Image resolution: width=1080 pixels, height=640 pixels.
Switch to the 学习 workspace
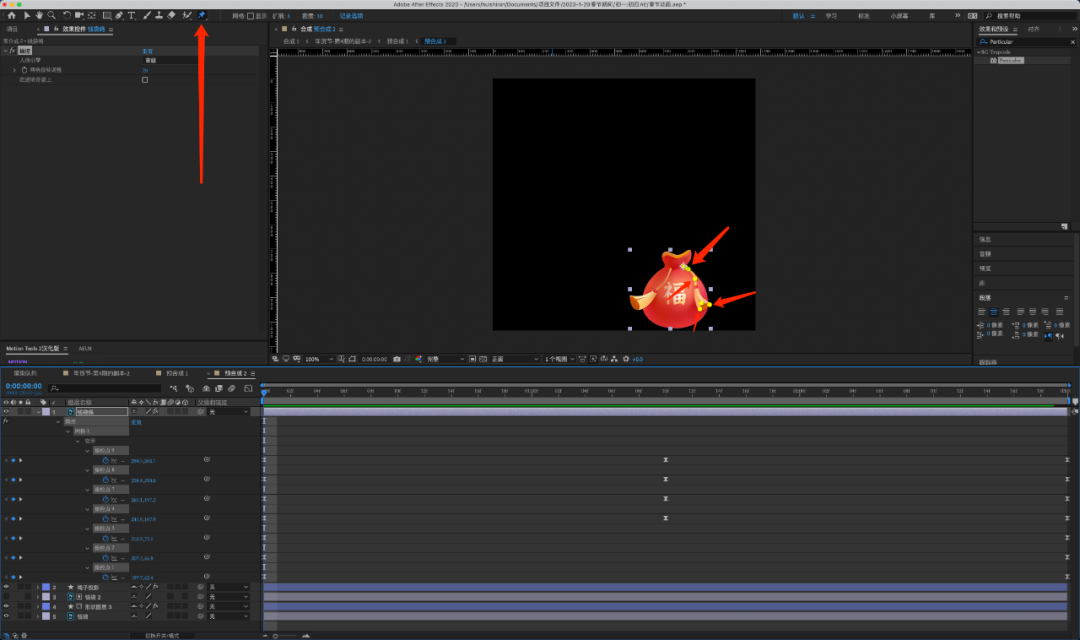(831, 16)
